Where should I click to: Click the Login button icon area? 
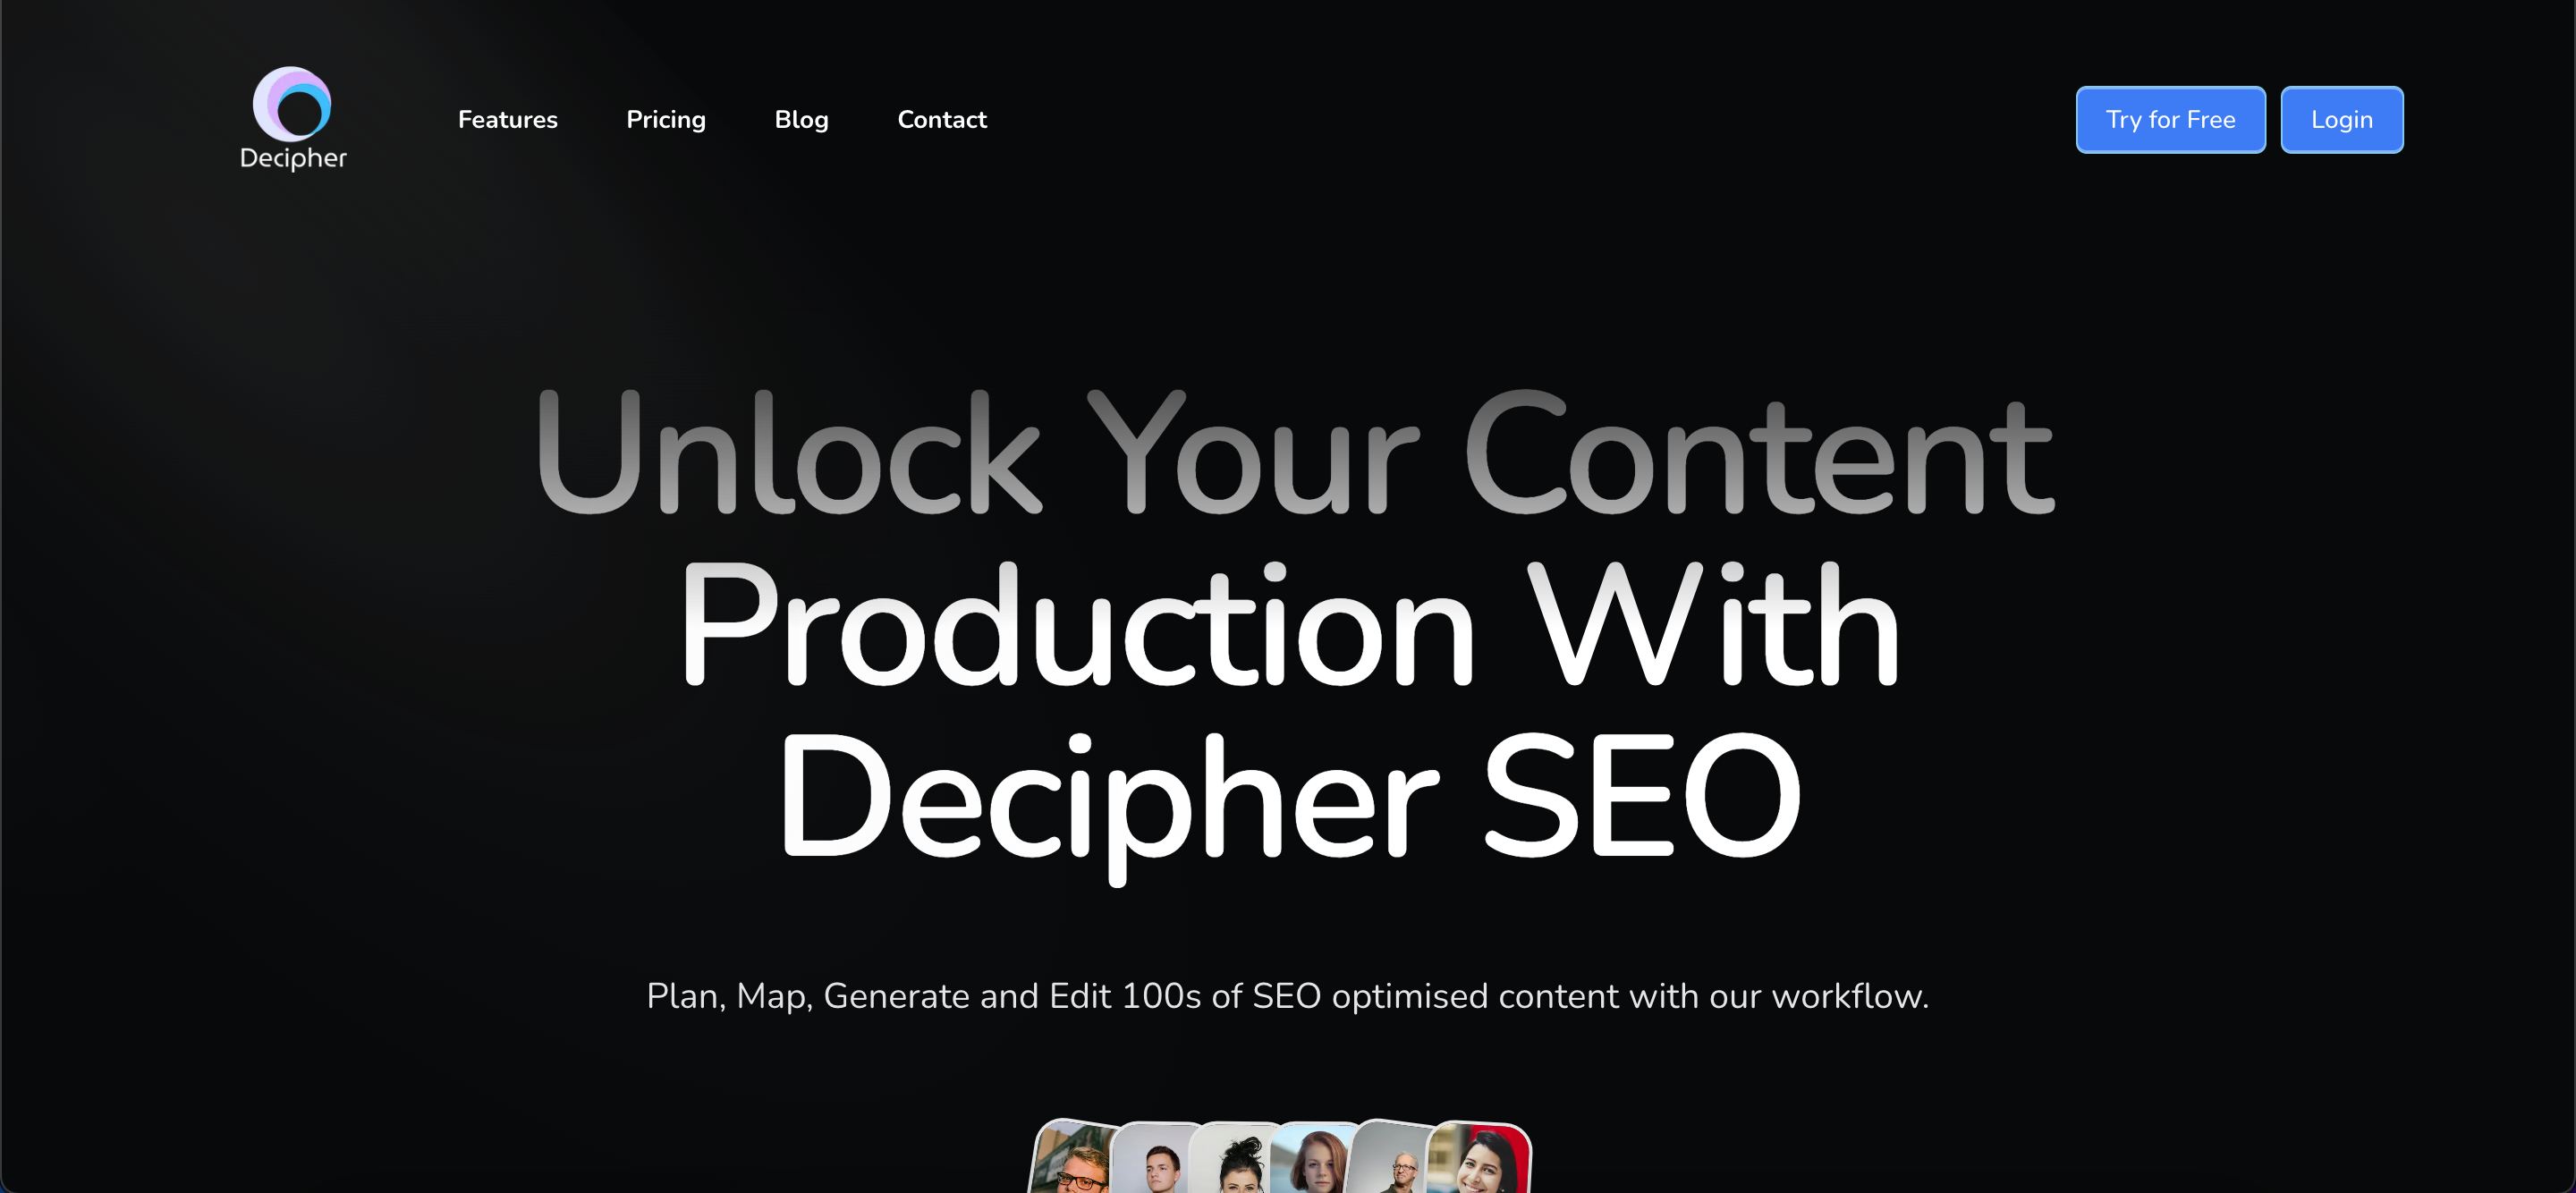2341,118
